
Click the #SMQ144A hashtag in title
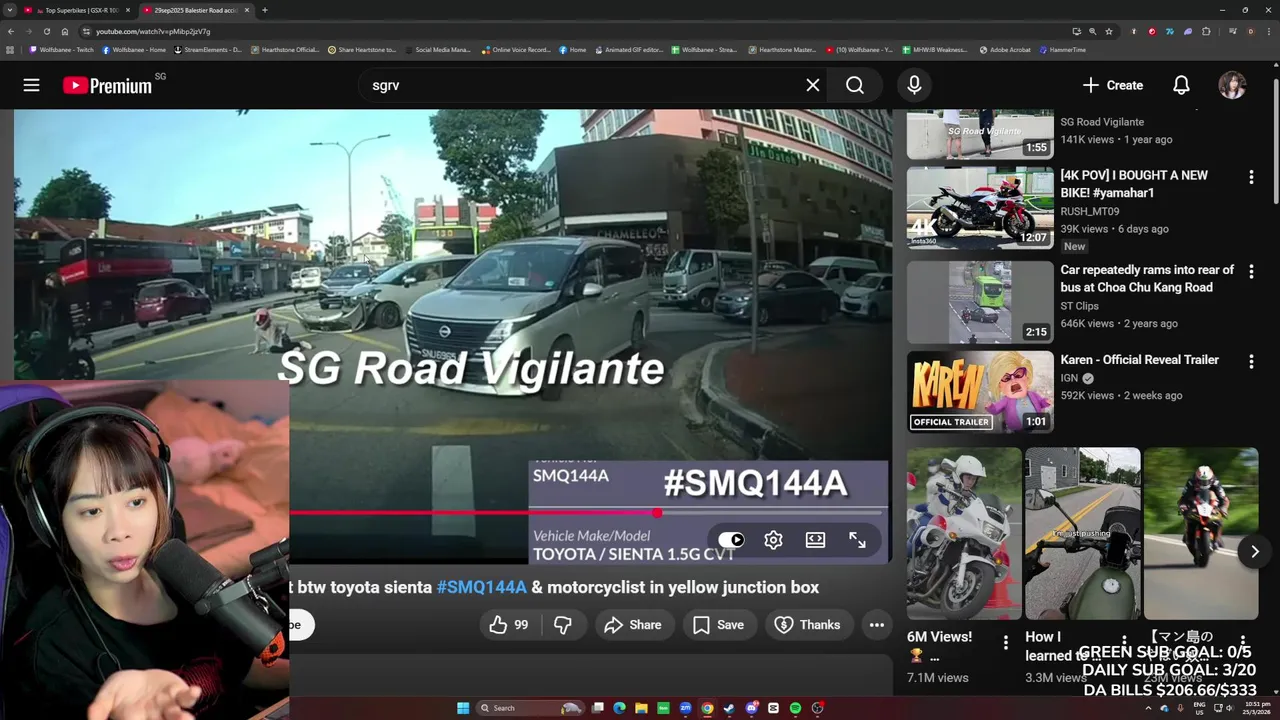pyautogui.click(x=481, y=587)
